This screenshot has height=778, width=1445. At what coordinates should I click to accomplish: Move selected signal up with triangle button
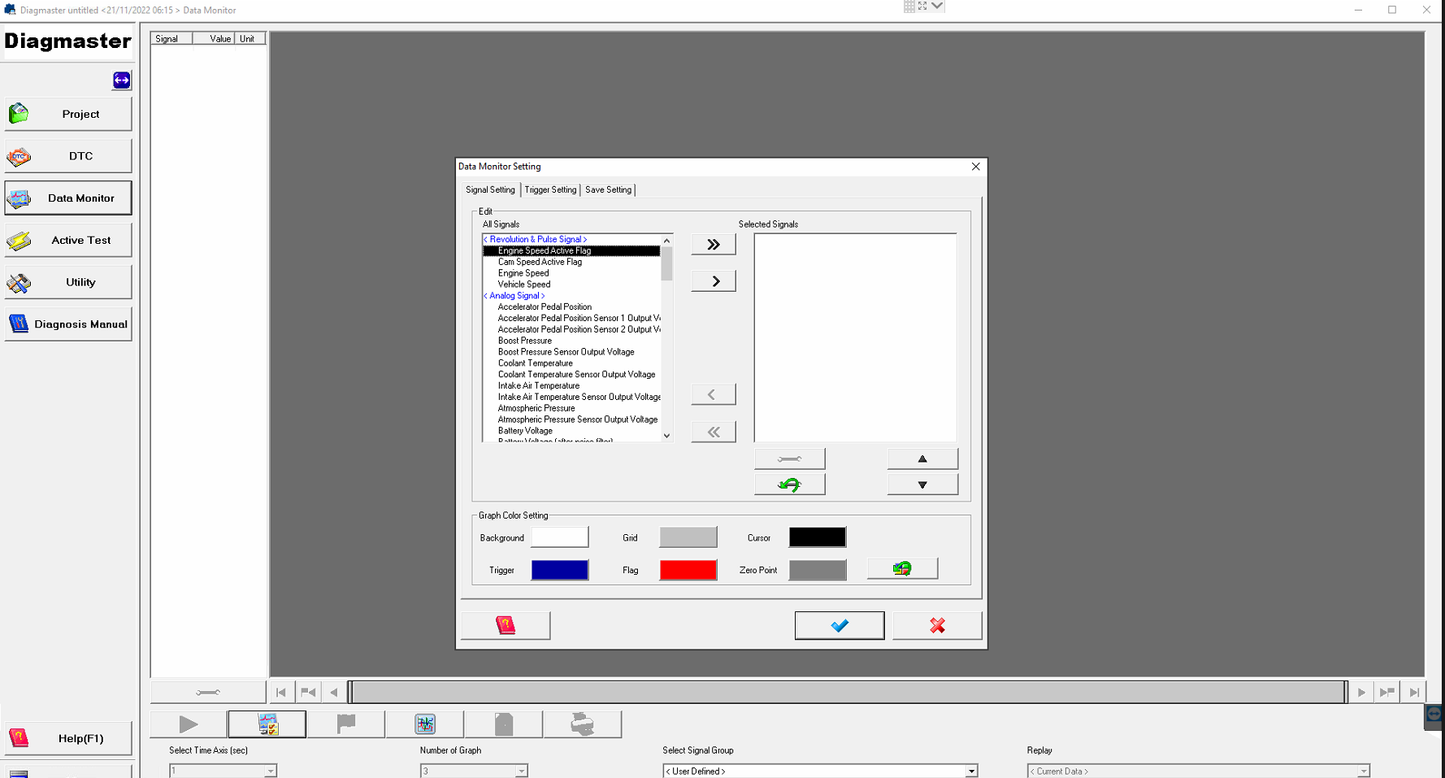pyautogui.click(x=922, y=458)
